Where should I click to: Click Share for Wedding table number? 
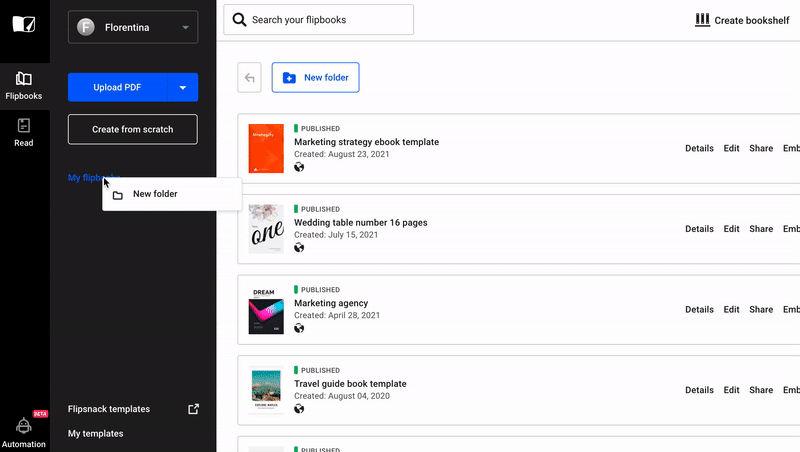point(761,229)
